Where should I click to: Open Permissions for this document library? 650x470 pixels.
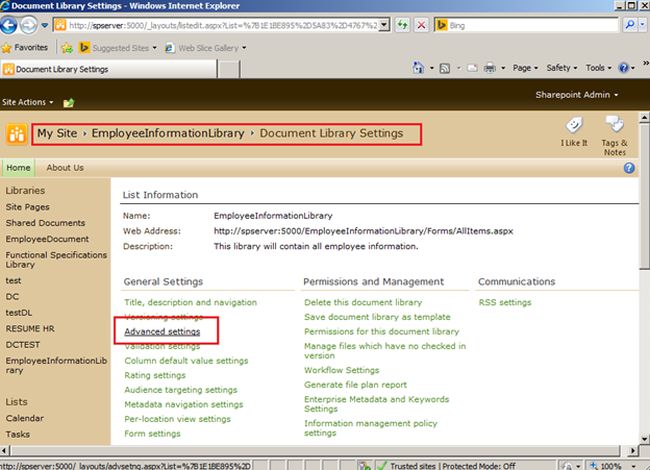click(382, 331)
